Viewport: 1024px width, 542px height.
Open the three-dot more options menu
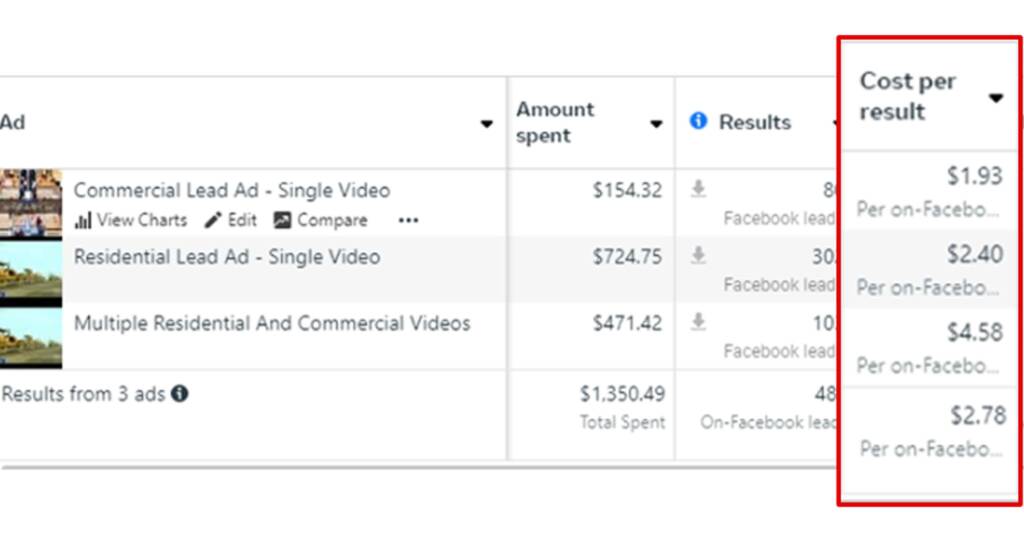click(408, 221)
